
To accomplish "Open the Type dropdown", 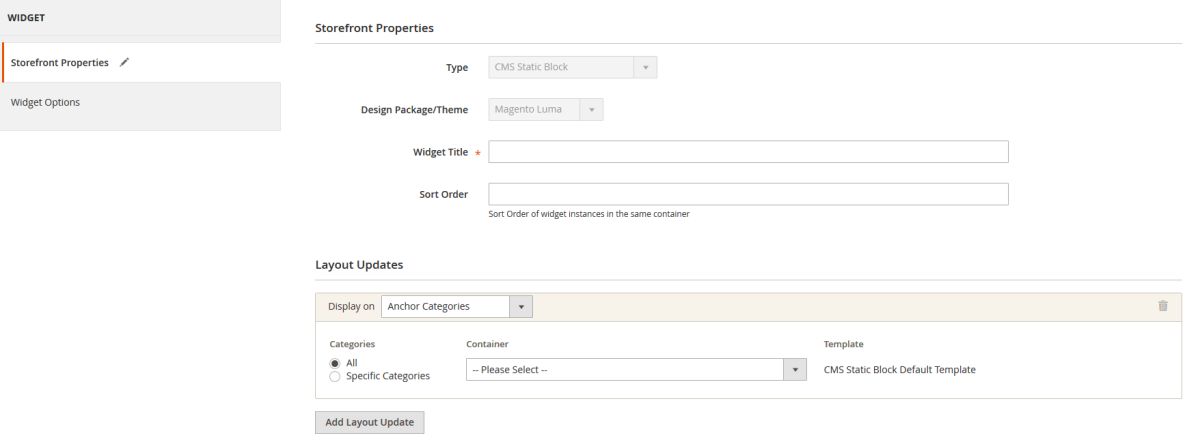I will (x=572, y=68).
